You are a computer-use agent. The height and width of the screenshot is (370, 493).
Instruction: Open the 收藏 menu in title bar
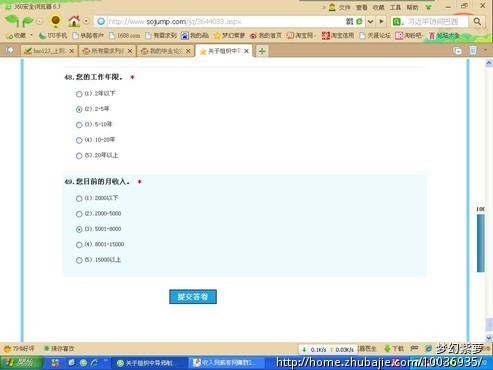[379, 7]
